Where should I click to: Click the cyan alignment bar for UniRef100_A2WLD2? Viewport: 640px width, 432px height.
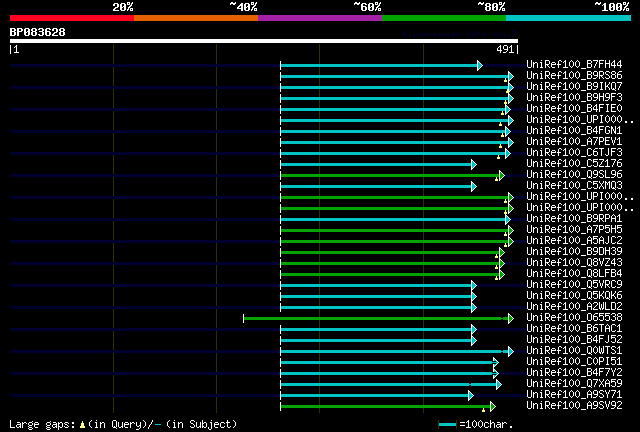click(378, 307)
